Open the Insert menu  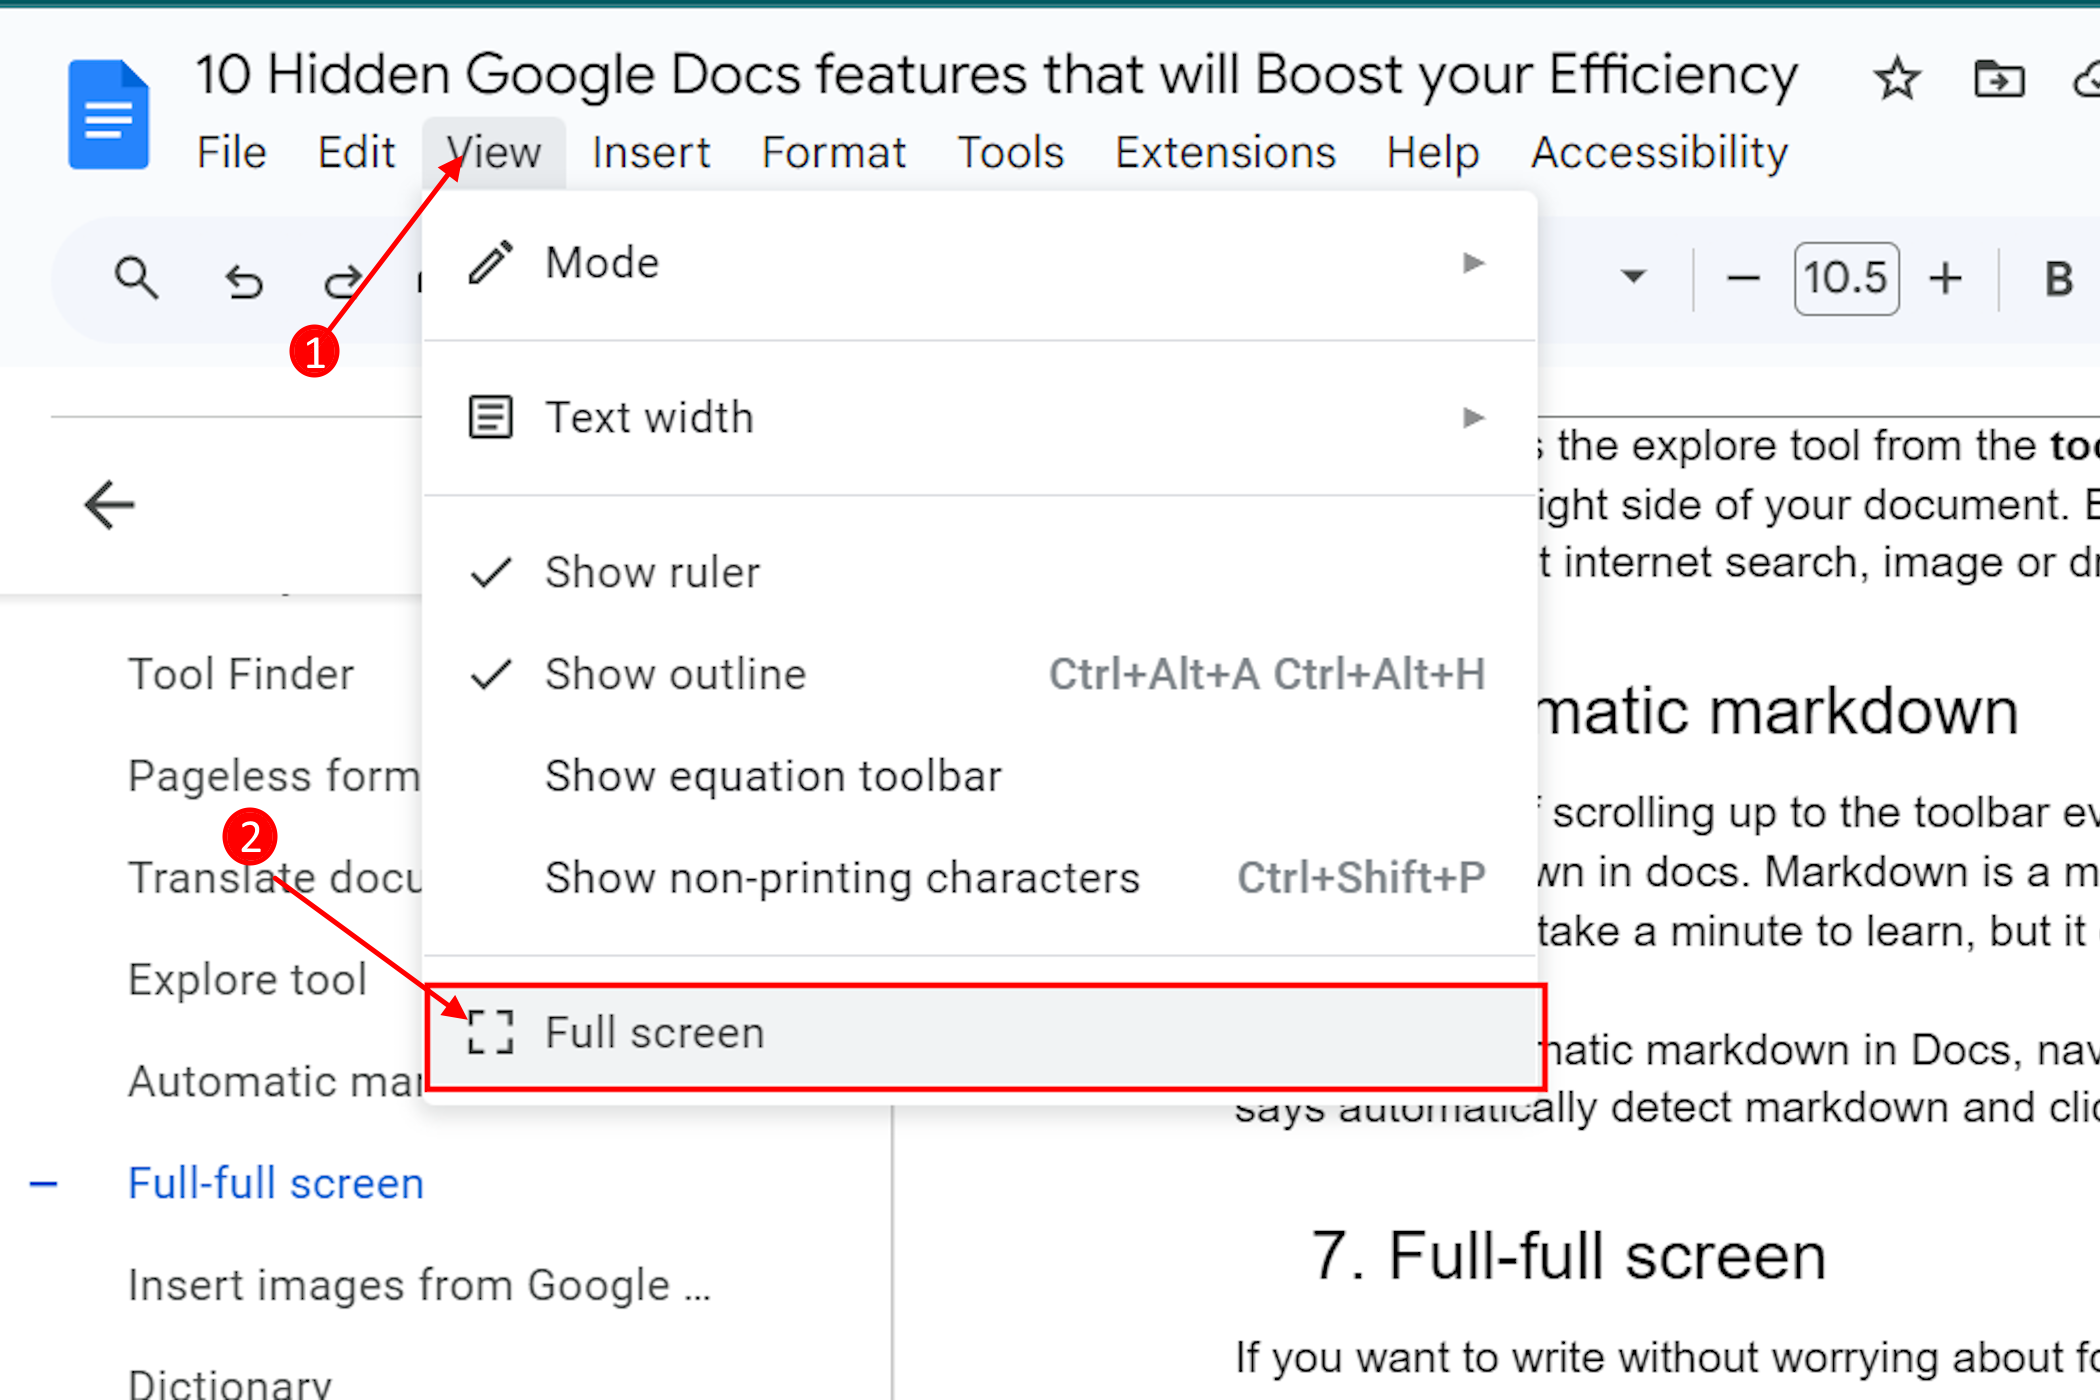(x=650, y=153)
